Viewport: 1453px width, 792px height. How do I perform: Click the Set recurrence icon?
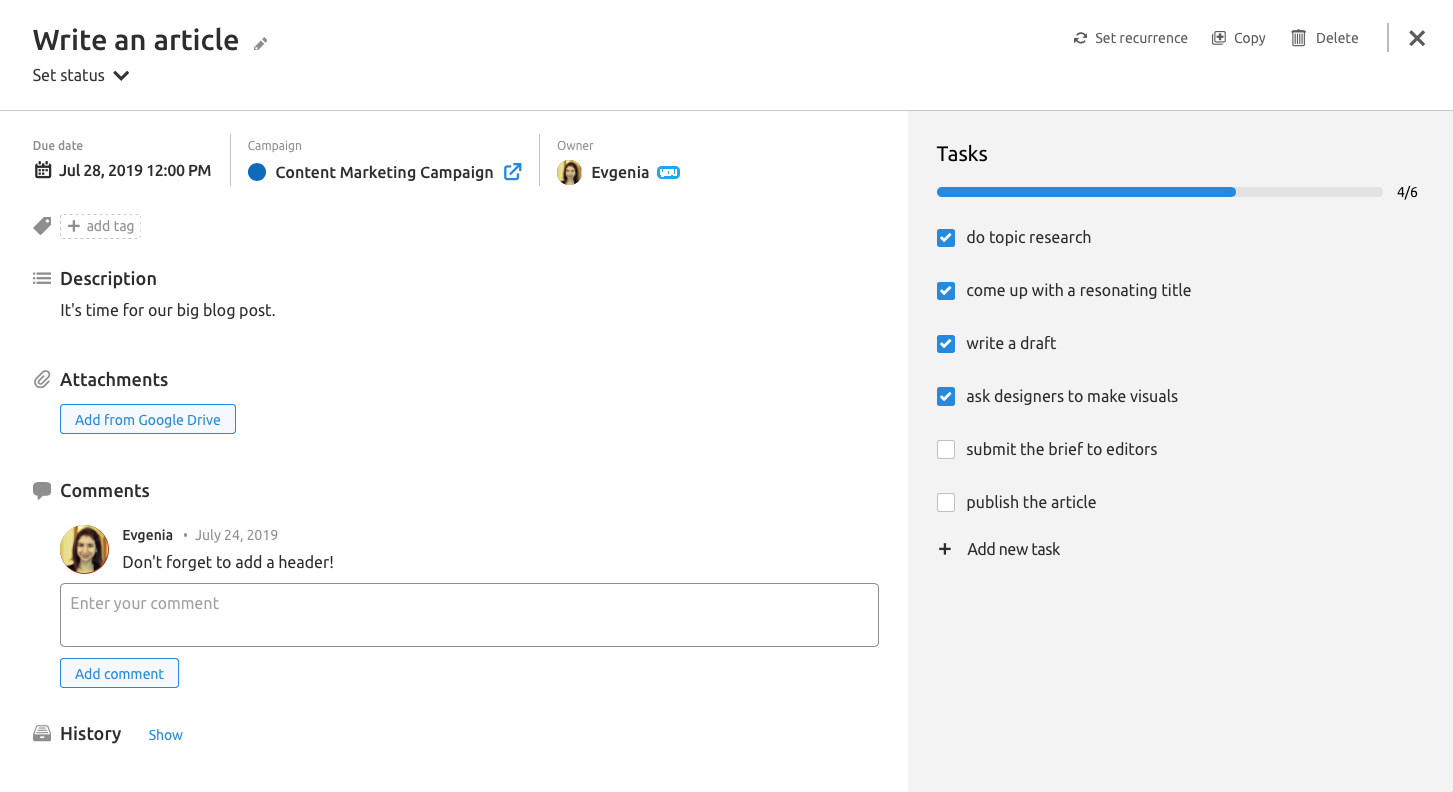coord(1079,37)
